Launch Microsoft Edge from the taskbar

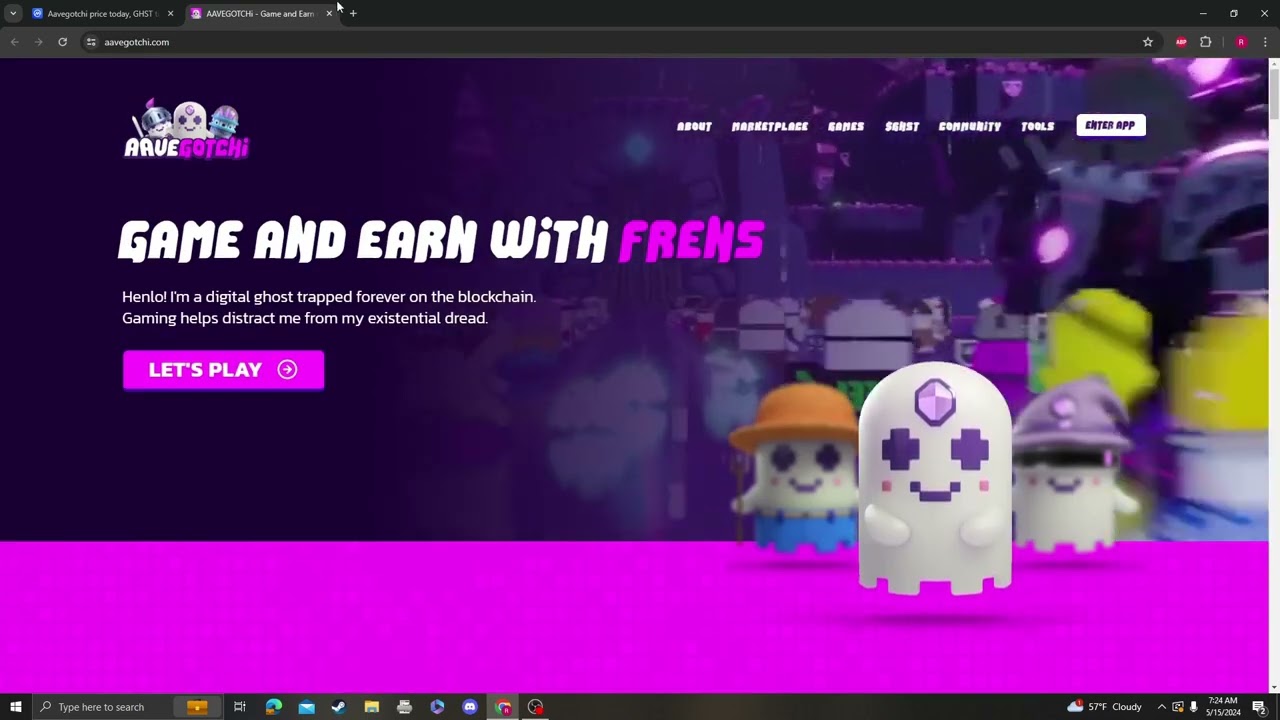[273, 707]
